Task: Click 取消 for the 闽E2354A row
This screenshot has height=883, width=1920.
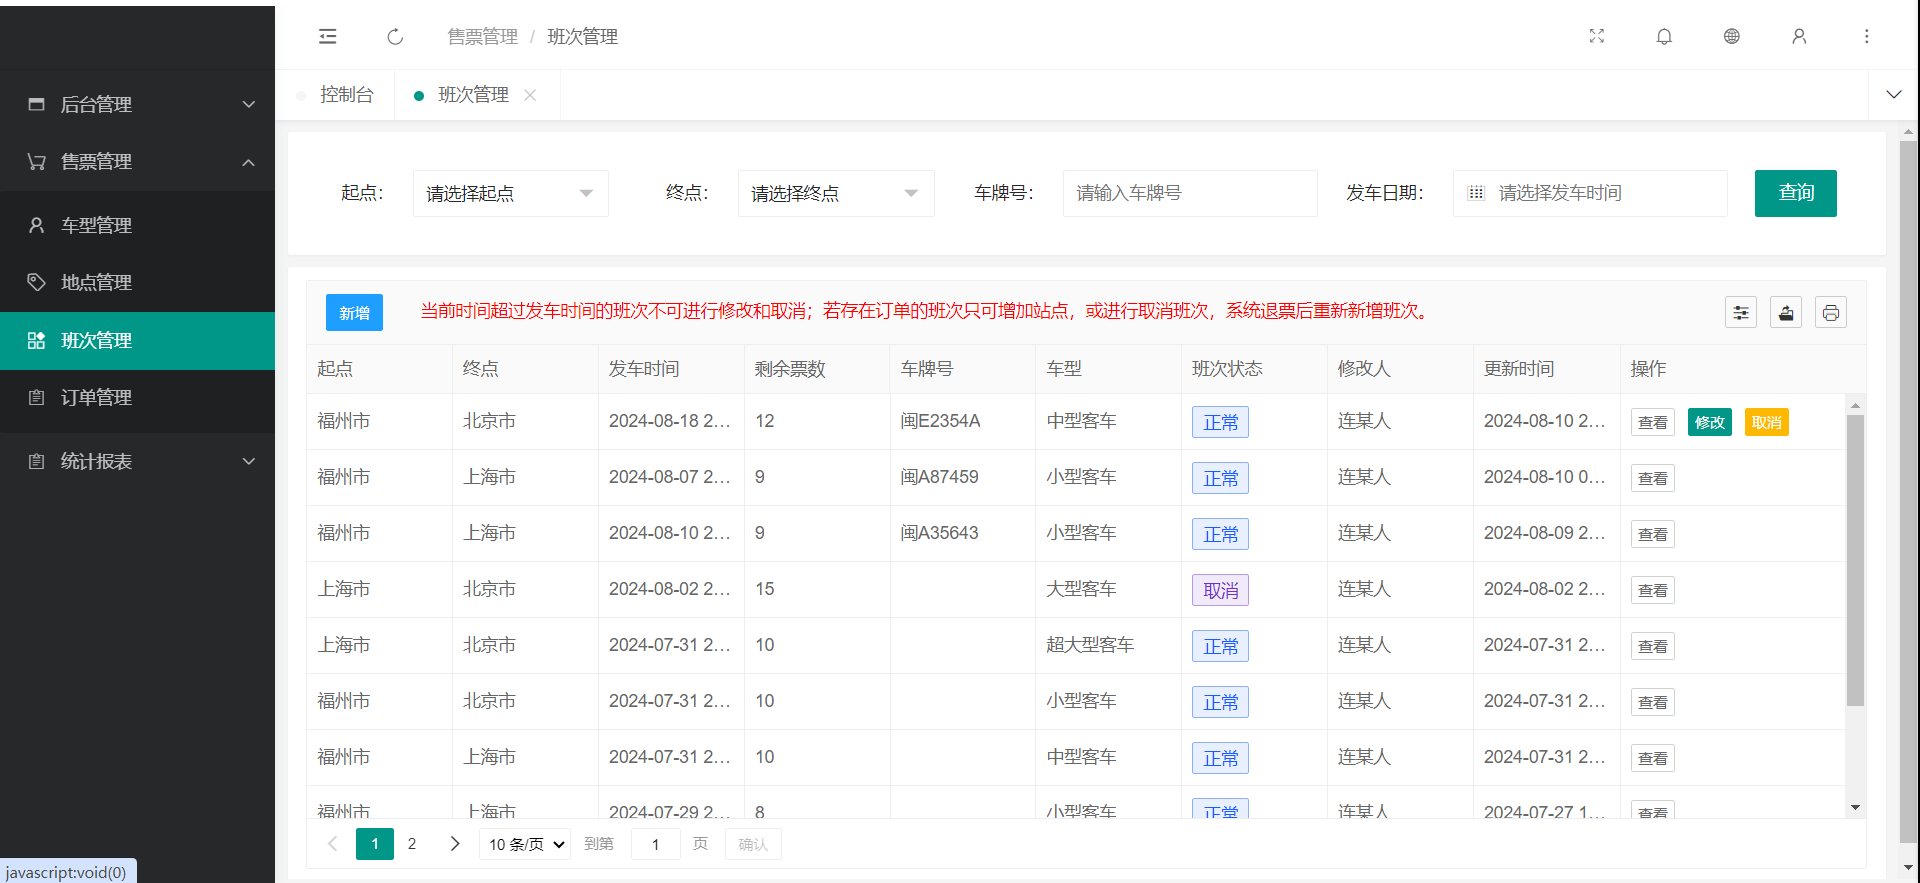Action: 1766,422
